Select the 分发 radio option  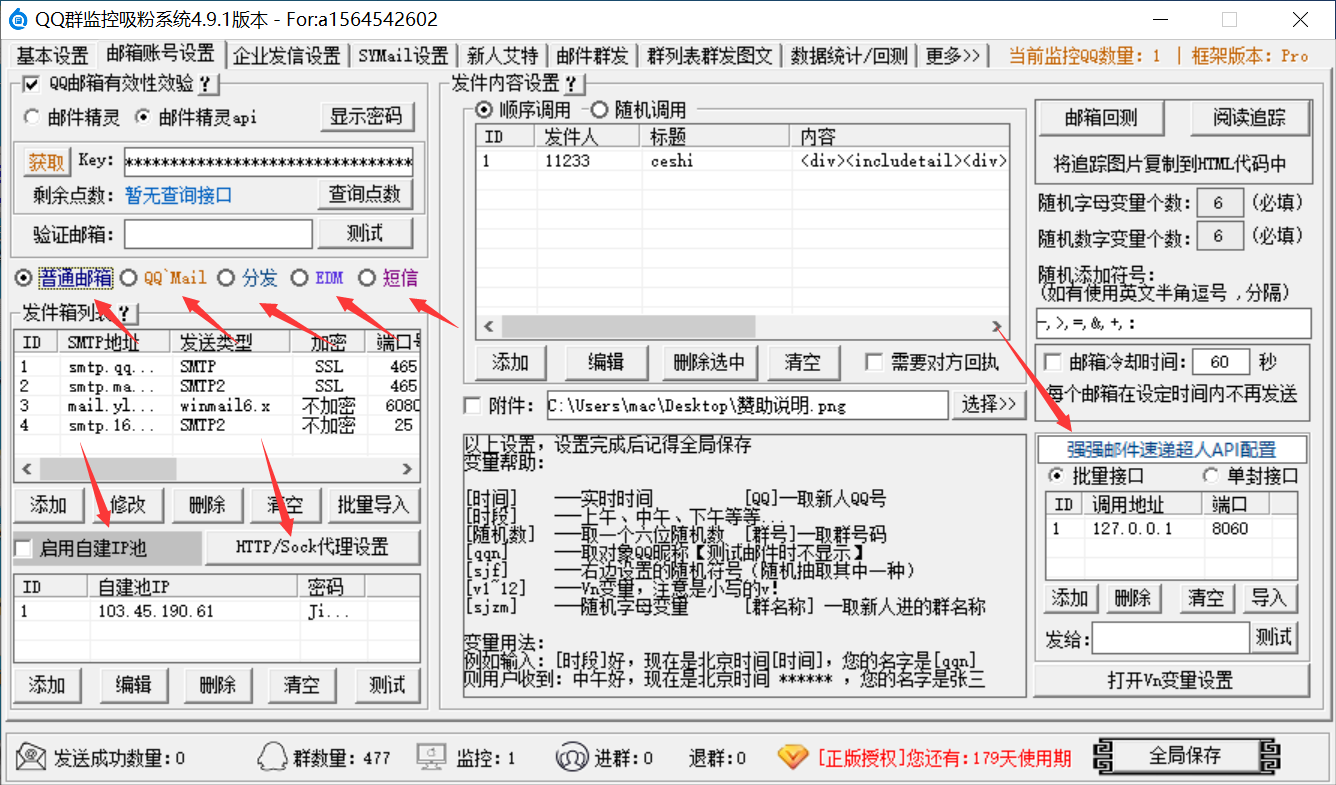pyautogui.click(x=227, y=278)
